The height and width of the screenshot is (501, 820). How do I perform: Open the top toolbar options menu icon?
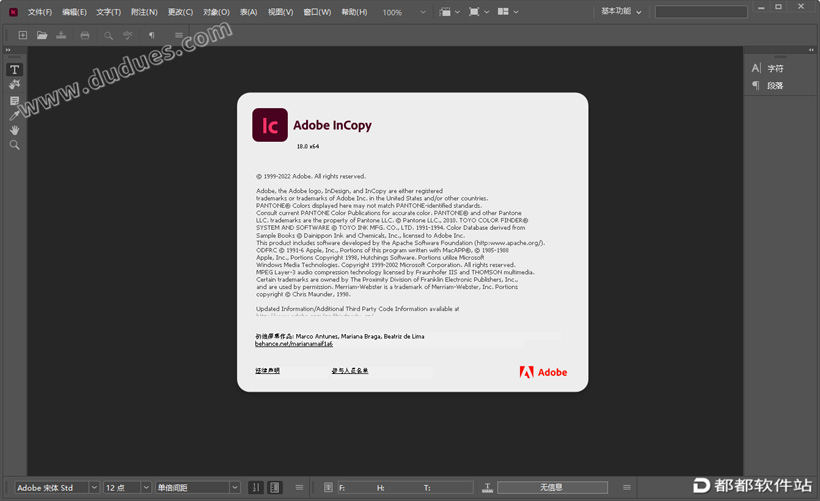point(179,35)
